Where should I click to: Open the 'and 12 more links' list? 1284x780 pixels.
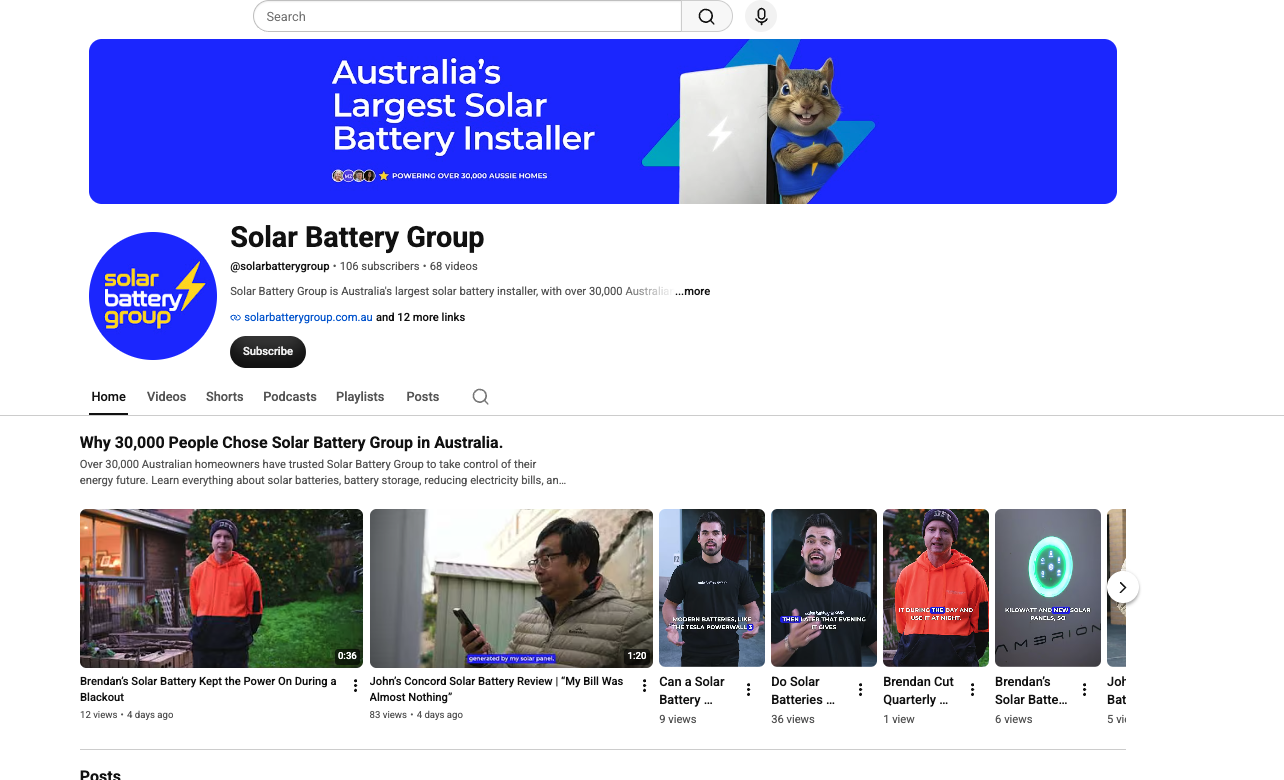[x=421, y=318]
